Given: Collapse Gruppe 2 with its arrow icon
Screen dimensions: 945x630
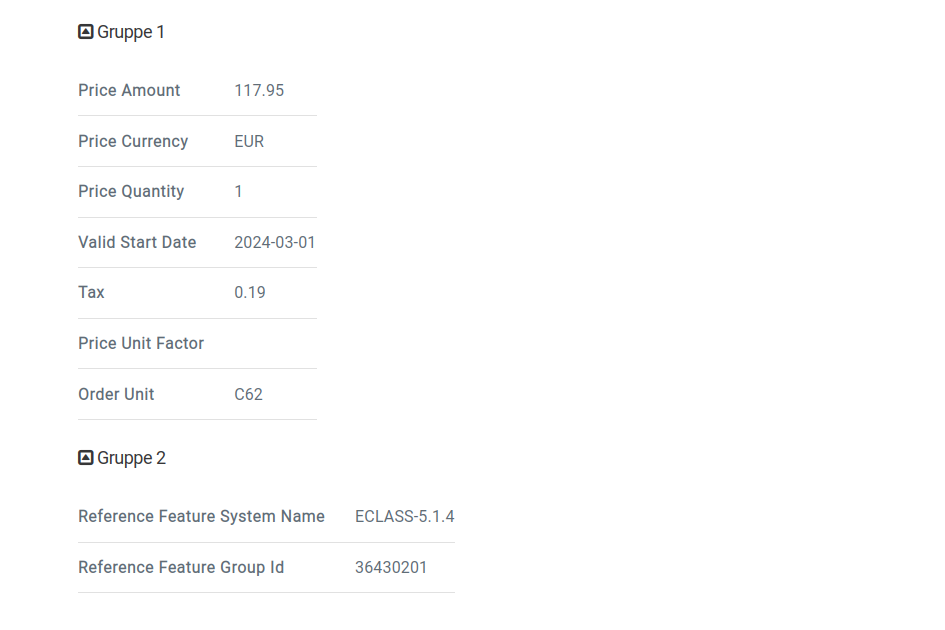Looking at the screenshot, I should [x=86, y=458].
